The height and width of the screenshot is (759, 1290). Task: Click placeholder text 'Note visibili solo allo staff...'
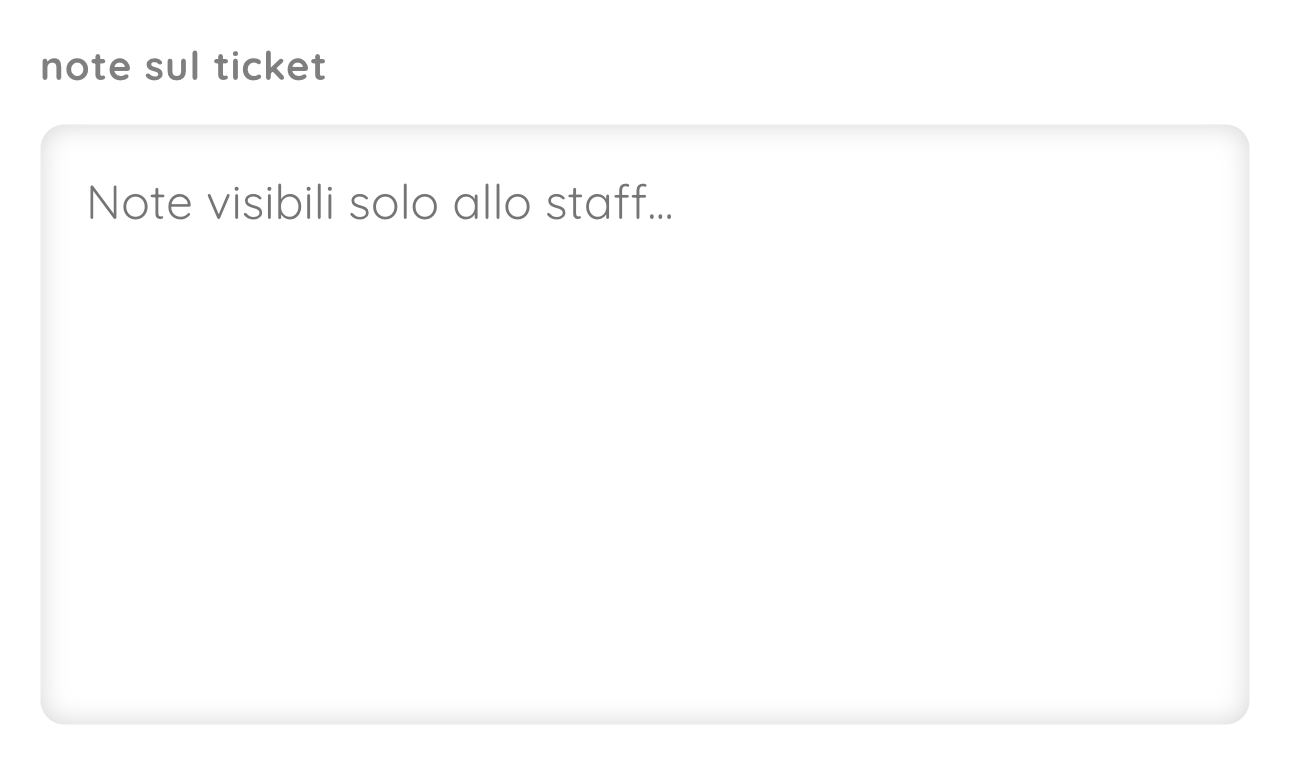click(x=380, y=203)
